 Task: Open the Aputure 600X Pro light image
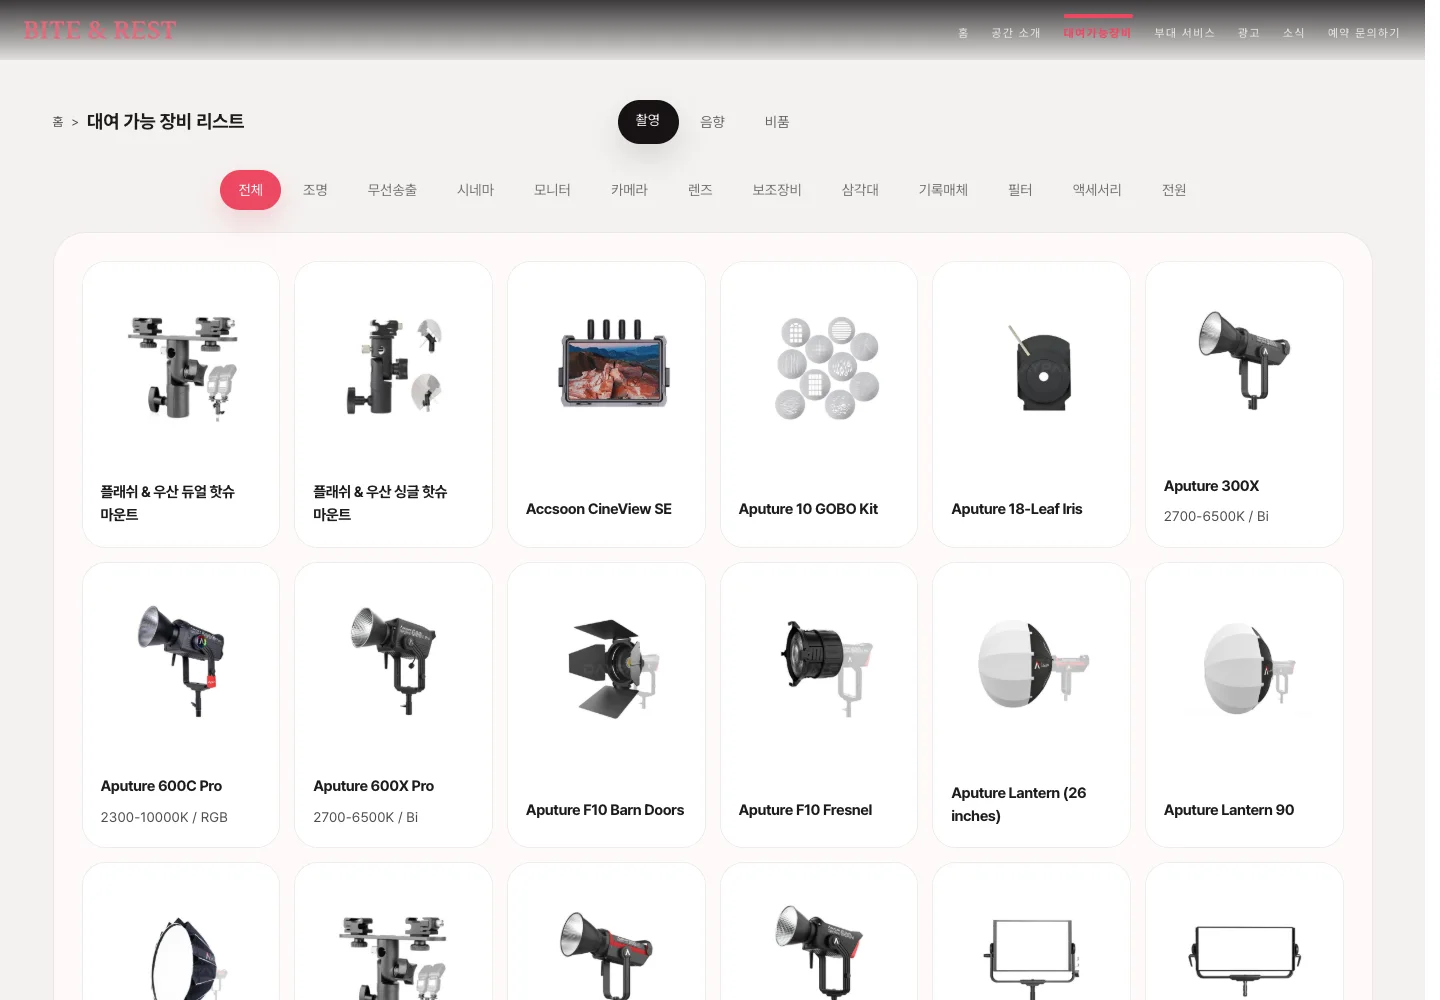point(394,661)
